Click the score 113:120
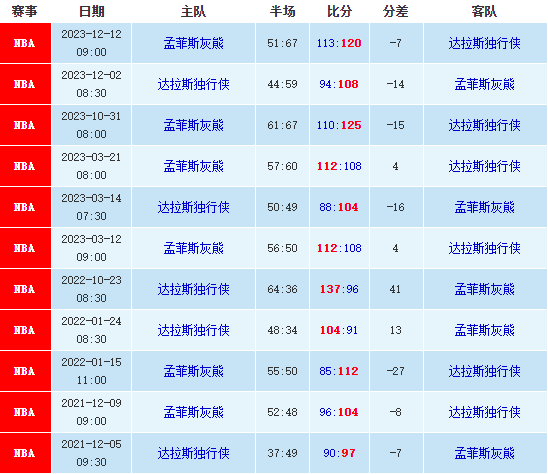Viewport: 548px width, 474px height. pyautogui.click(x=339, y=43)
